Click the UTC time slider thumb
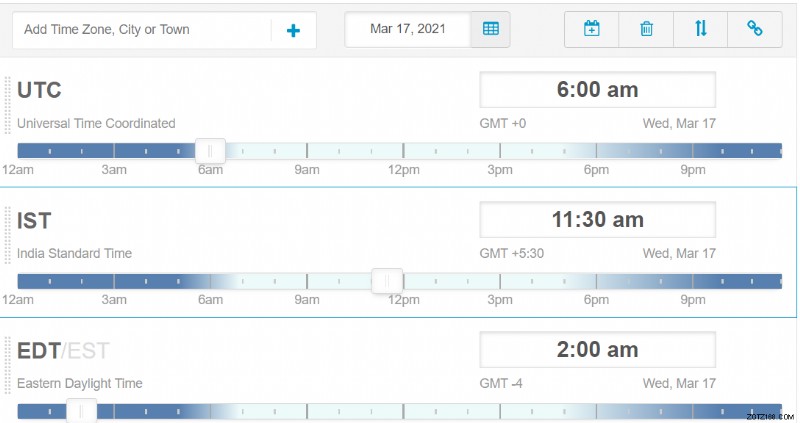The width and height of the screenshot is (800, 423). click(210, 151)
